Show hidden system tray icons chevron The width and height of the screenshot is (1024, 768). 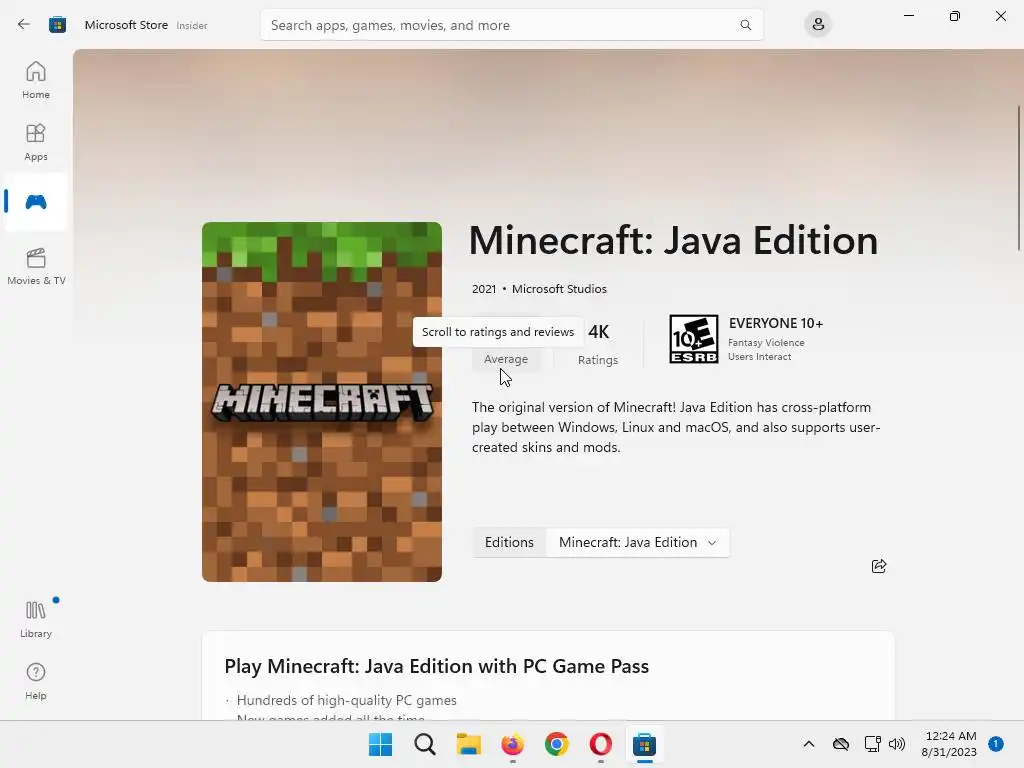tap(808, 744)
